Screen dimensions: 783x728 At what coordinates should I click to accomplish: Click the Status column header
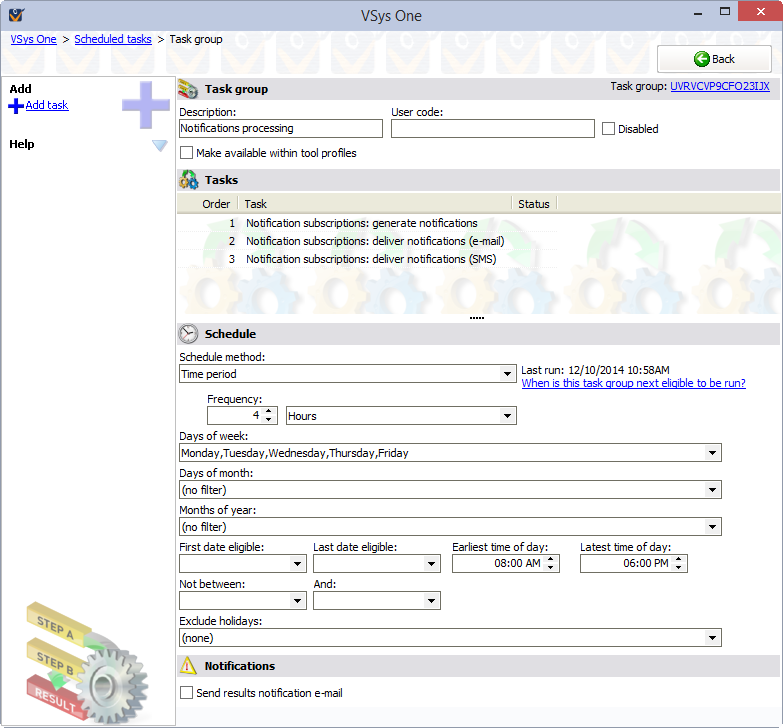click(534, 204)
